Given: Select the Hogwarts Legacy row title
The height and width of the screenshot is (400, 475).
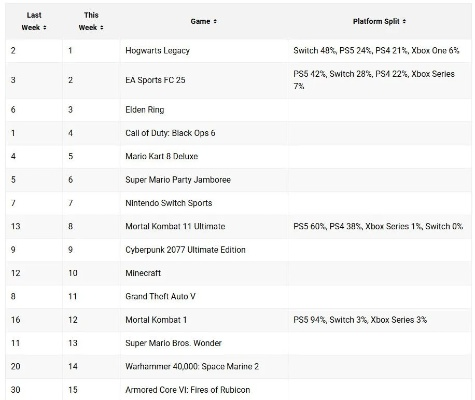Looking at the screenshot, I should [x=157, y=51].
